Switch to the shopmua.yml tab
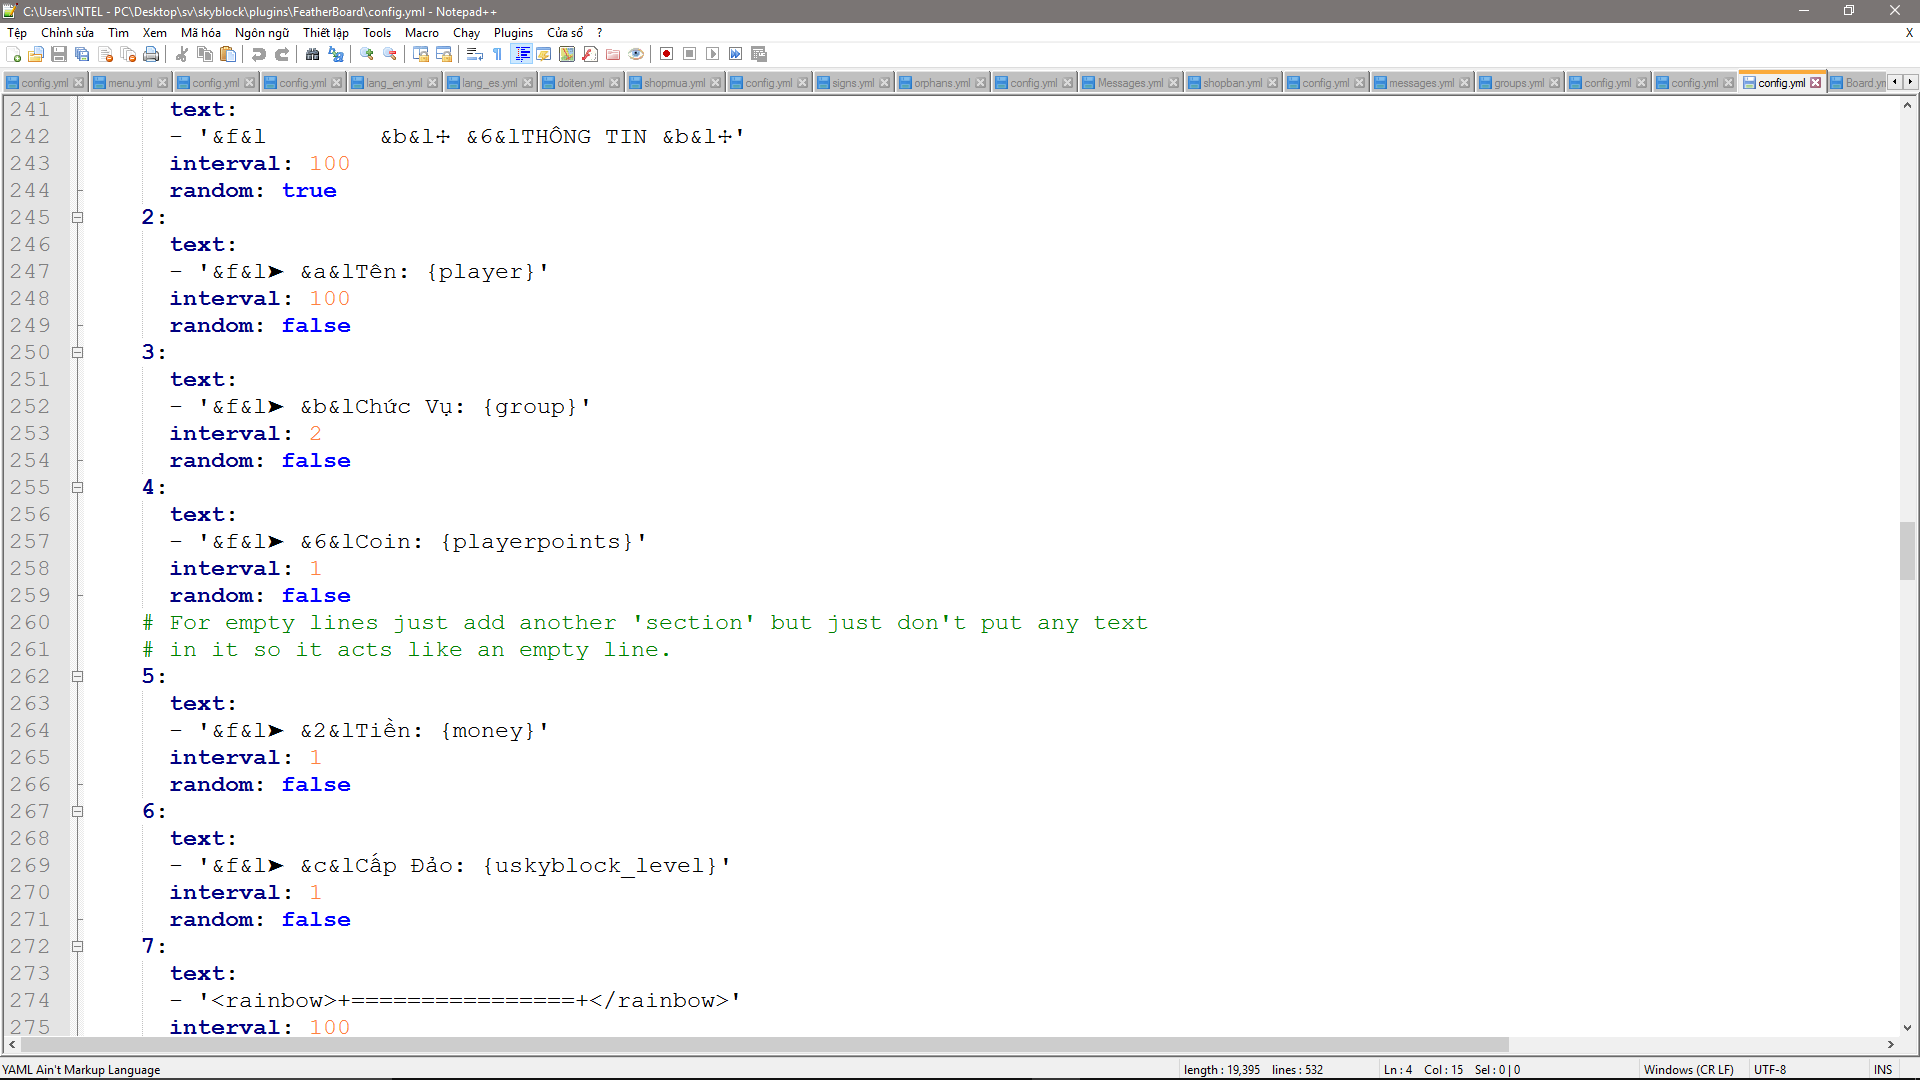This screenshot has height=1080, width=1920. point(674,83)
